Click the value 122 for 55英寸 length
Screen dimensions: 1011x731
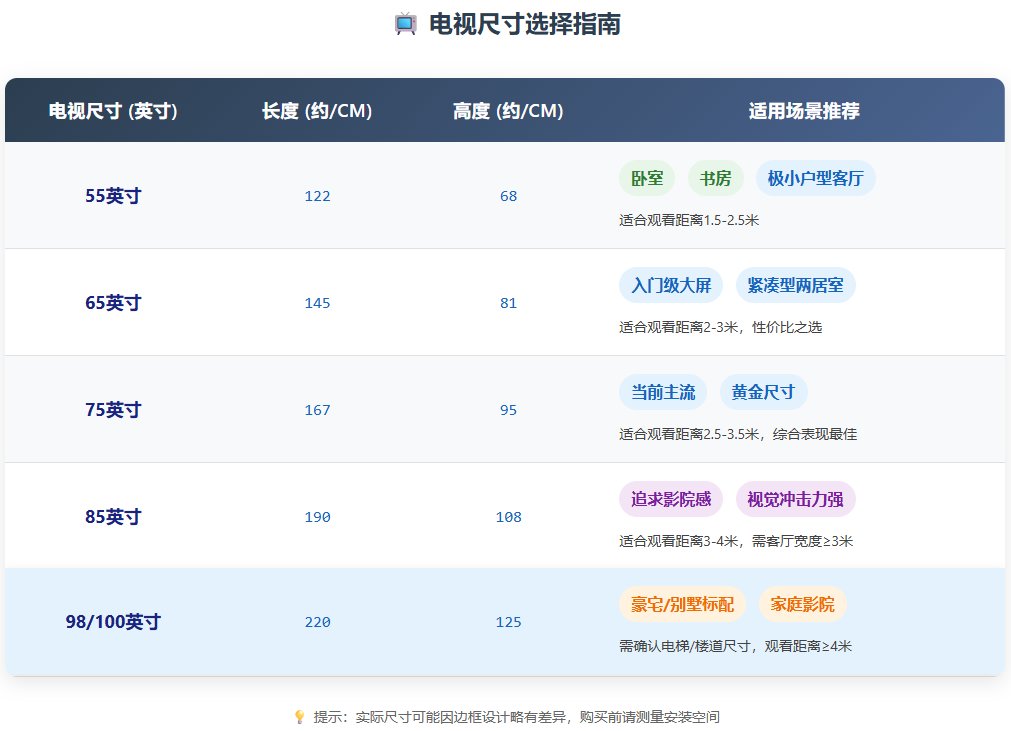click(317, 196)
